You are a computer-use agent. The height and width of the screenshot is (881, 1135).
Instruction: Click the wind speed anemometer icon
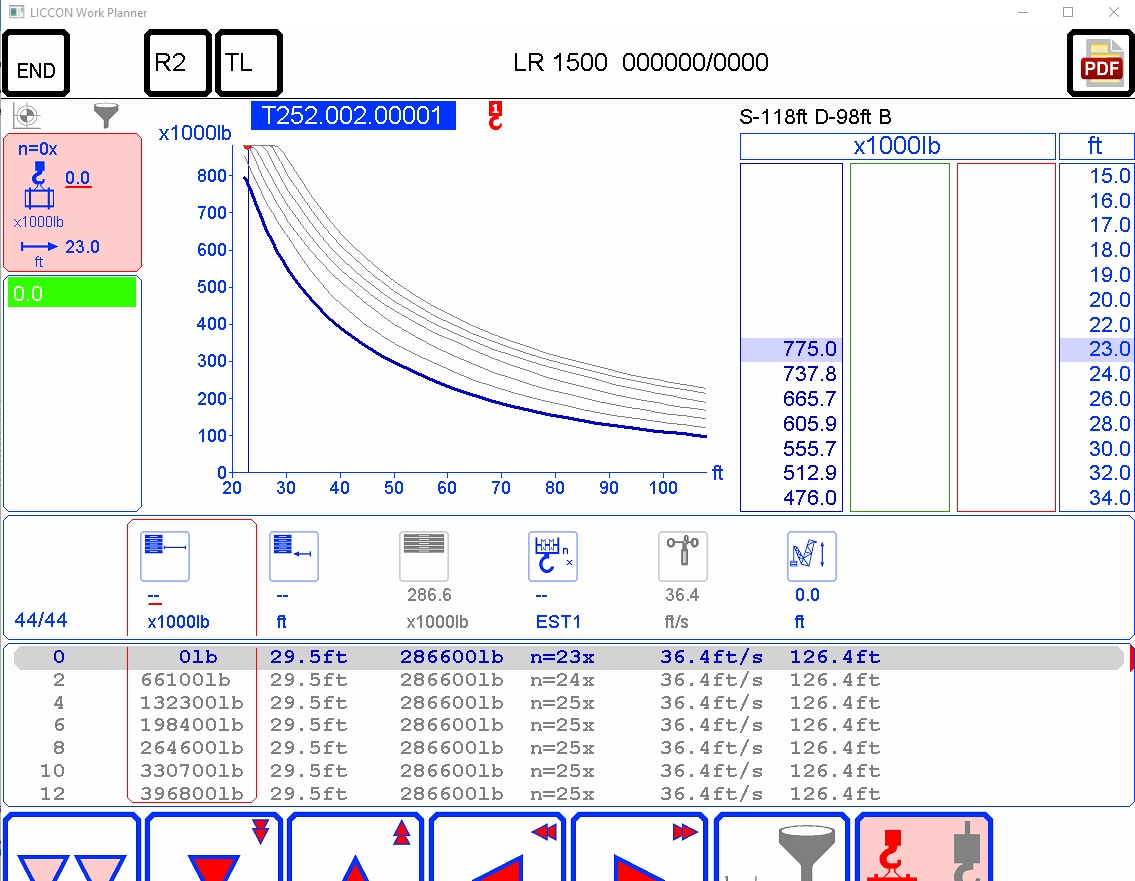[683, 556]
